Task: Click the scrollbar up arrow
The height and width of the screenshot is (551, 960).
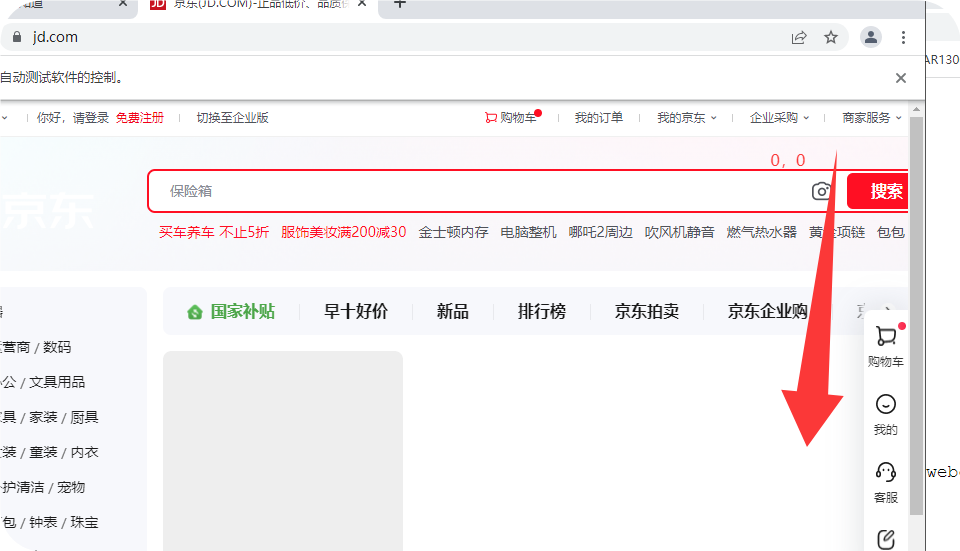Action: pos(916,110)
